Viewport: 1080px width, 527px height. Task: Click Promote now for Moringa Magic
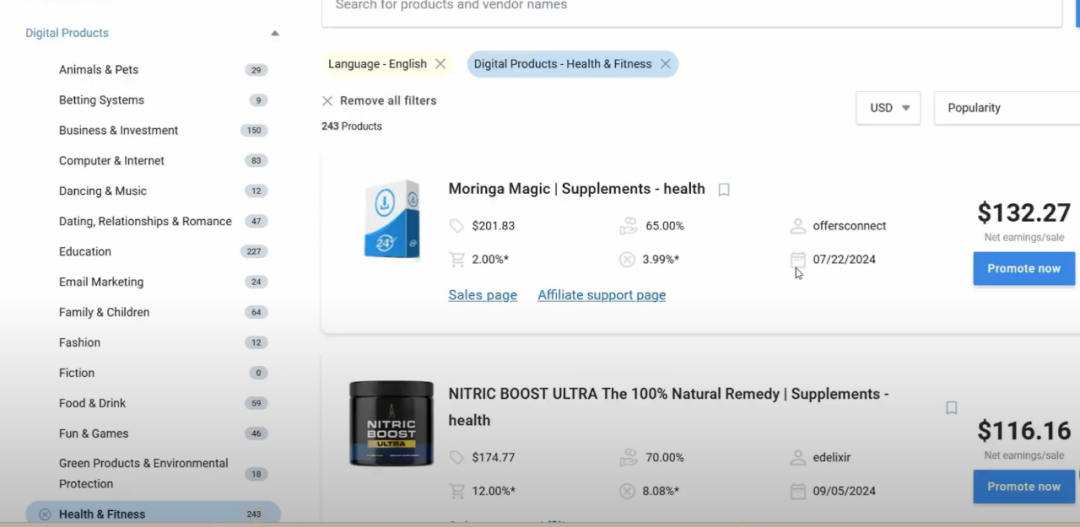tap(1023, 268)
